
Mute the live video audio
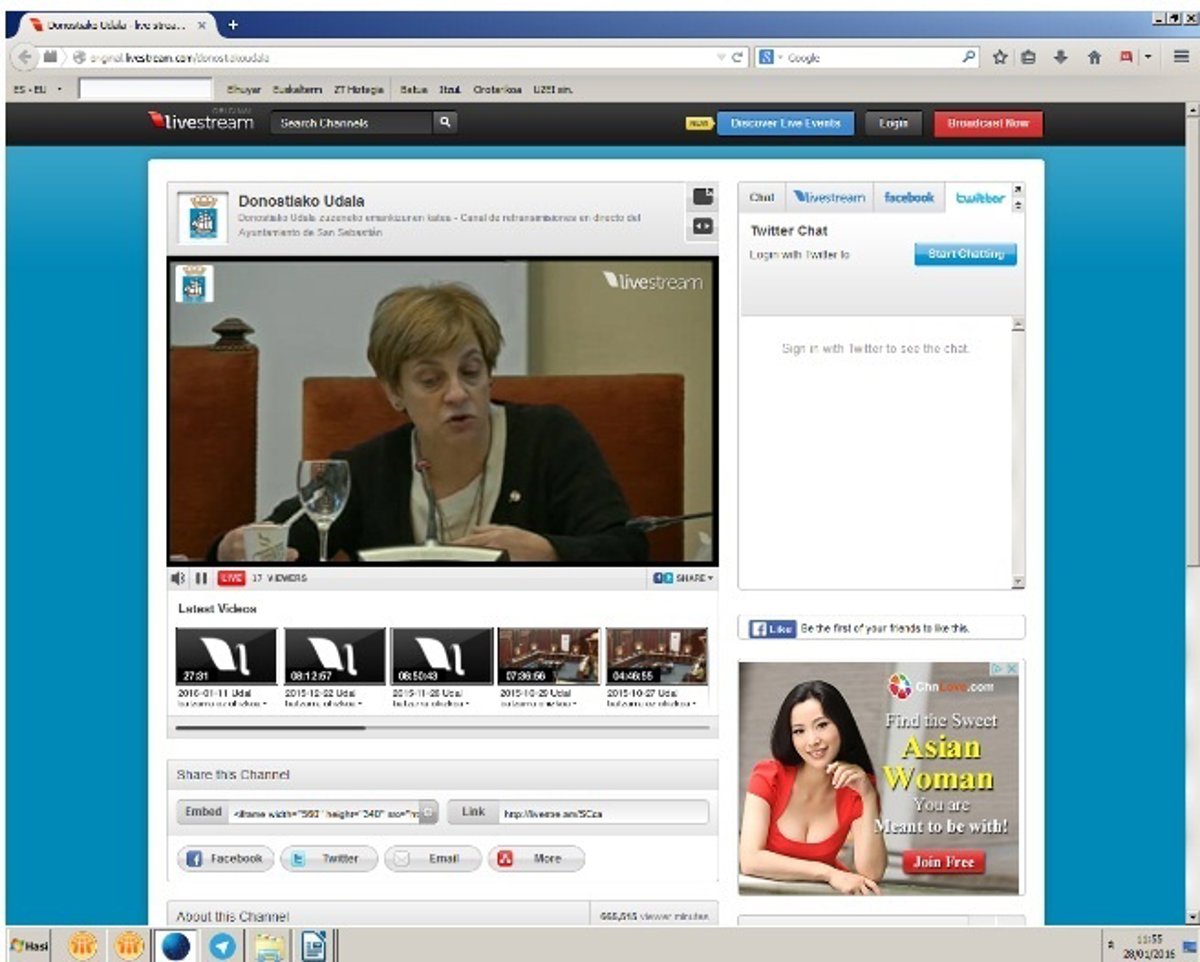[x=178, y=578]
